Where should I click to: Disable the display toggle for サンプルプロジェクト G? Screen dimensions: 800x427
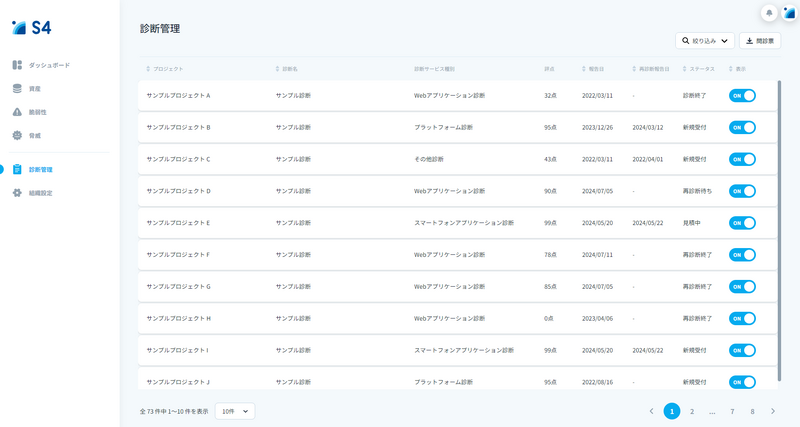[742, 287]
